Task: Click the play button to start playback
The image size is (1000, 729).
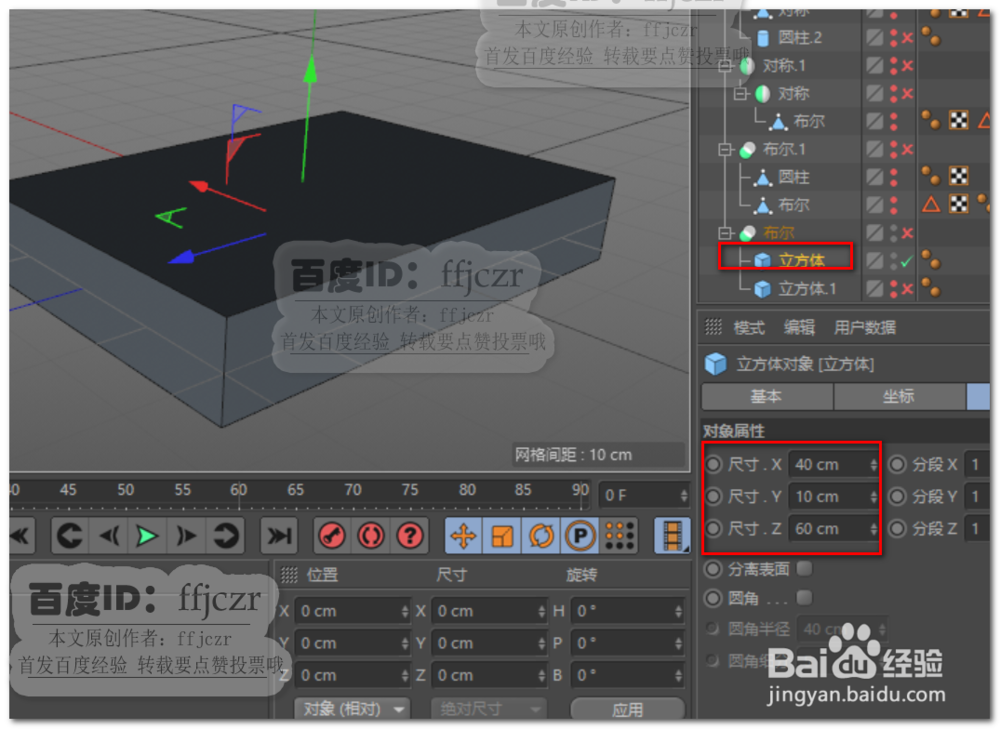Action: [x=146, y=536]
